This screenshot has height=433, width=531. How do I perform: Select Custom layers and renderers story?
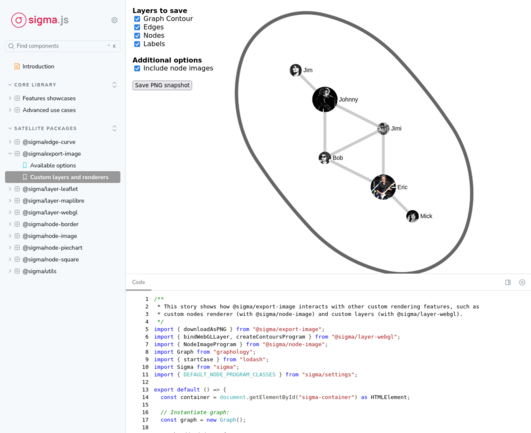pyautogui.click(x=63, y=177)
